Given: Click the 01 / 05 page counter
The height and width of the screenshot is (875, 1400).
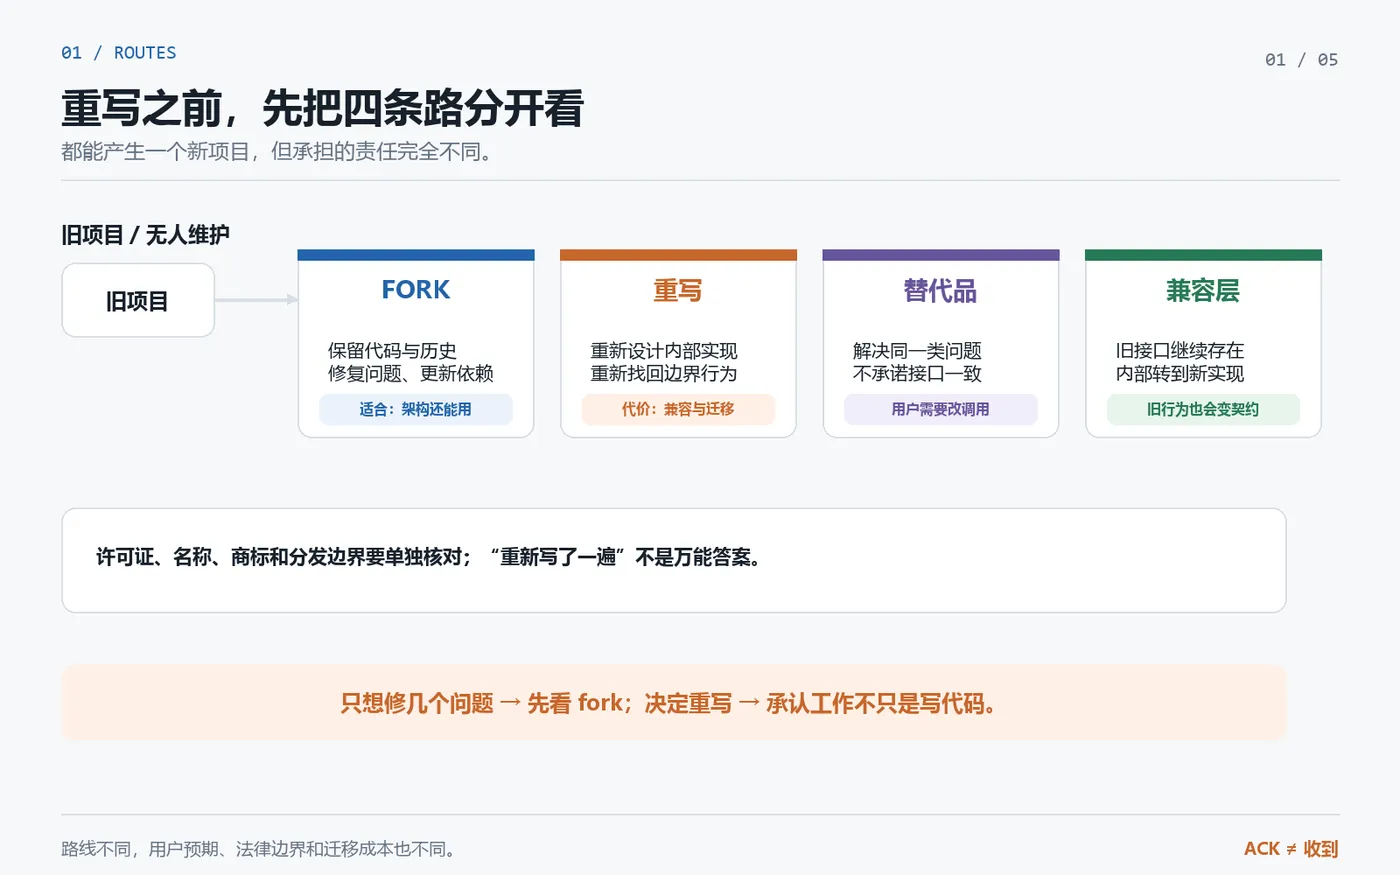Looking at the screenshot, I should pyautogui.click(x=1301, y=60).
